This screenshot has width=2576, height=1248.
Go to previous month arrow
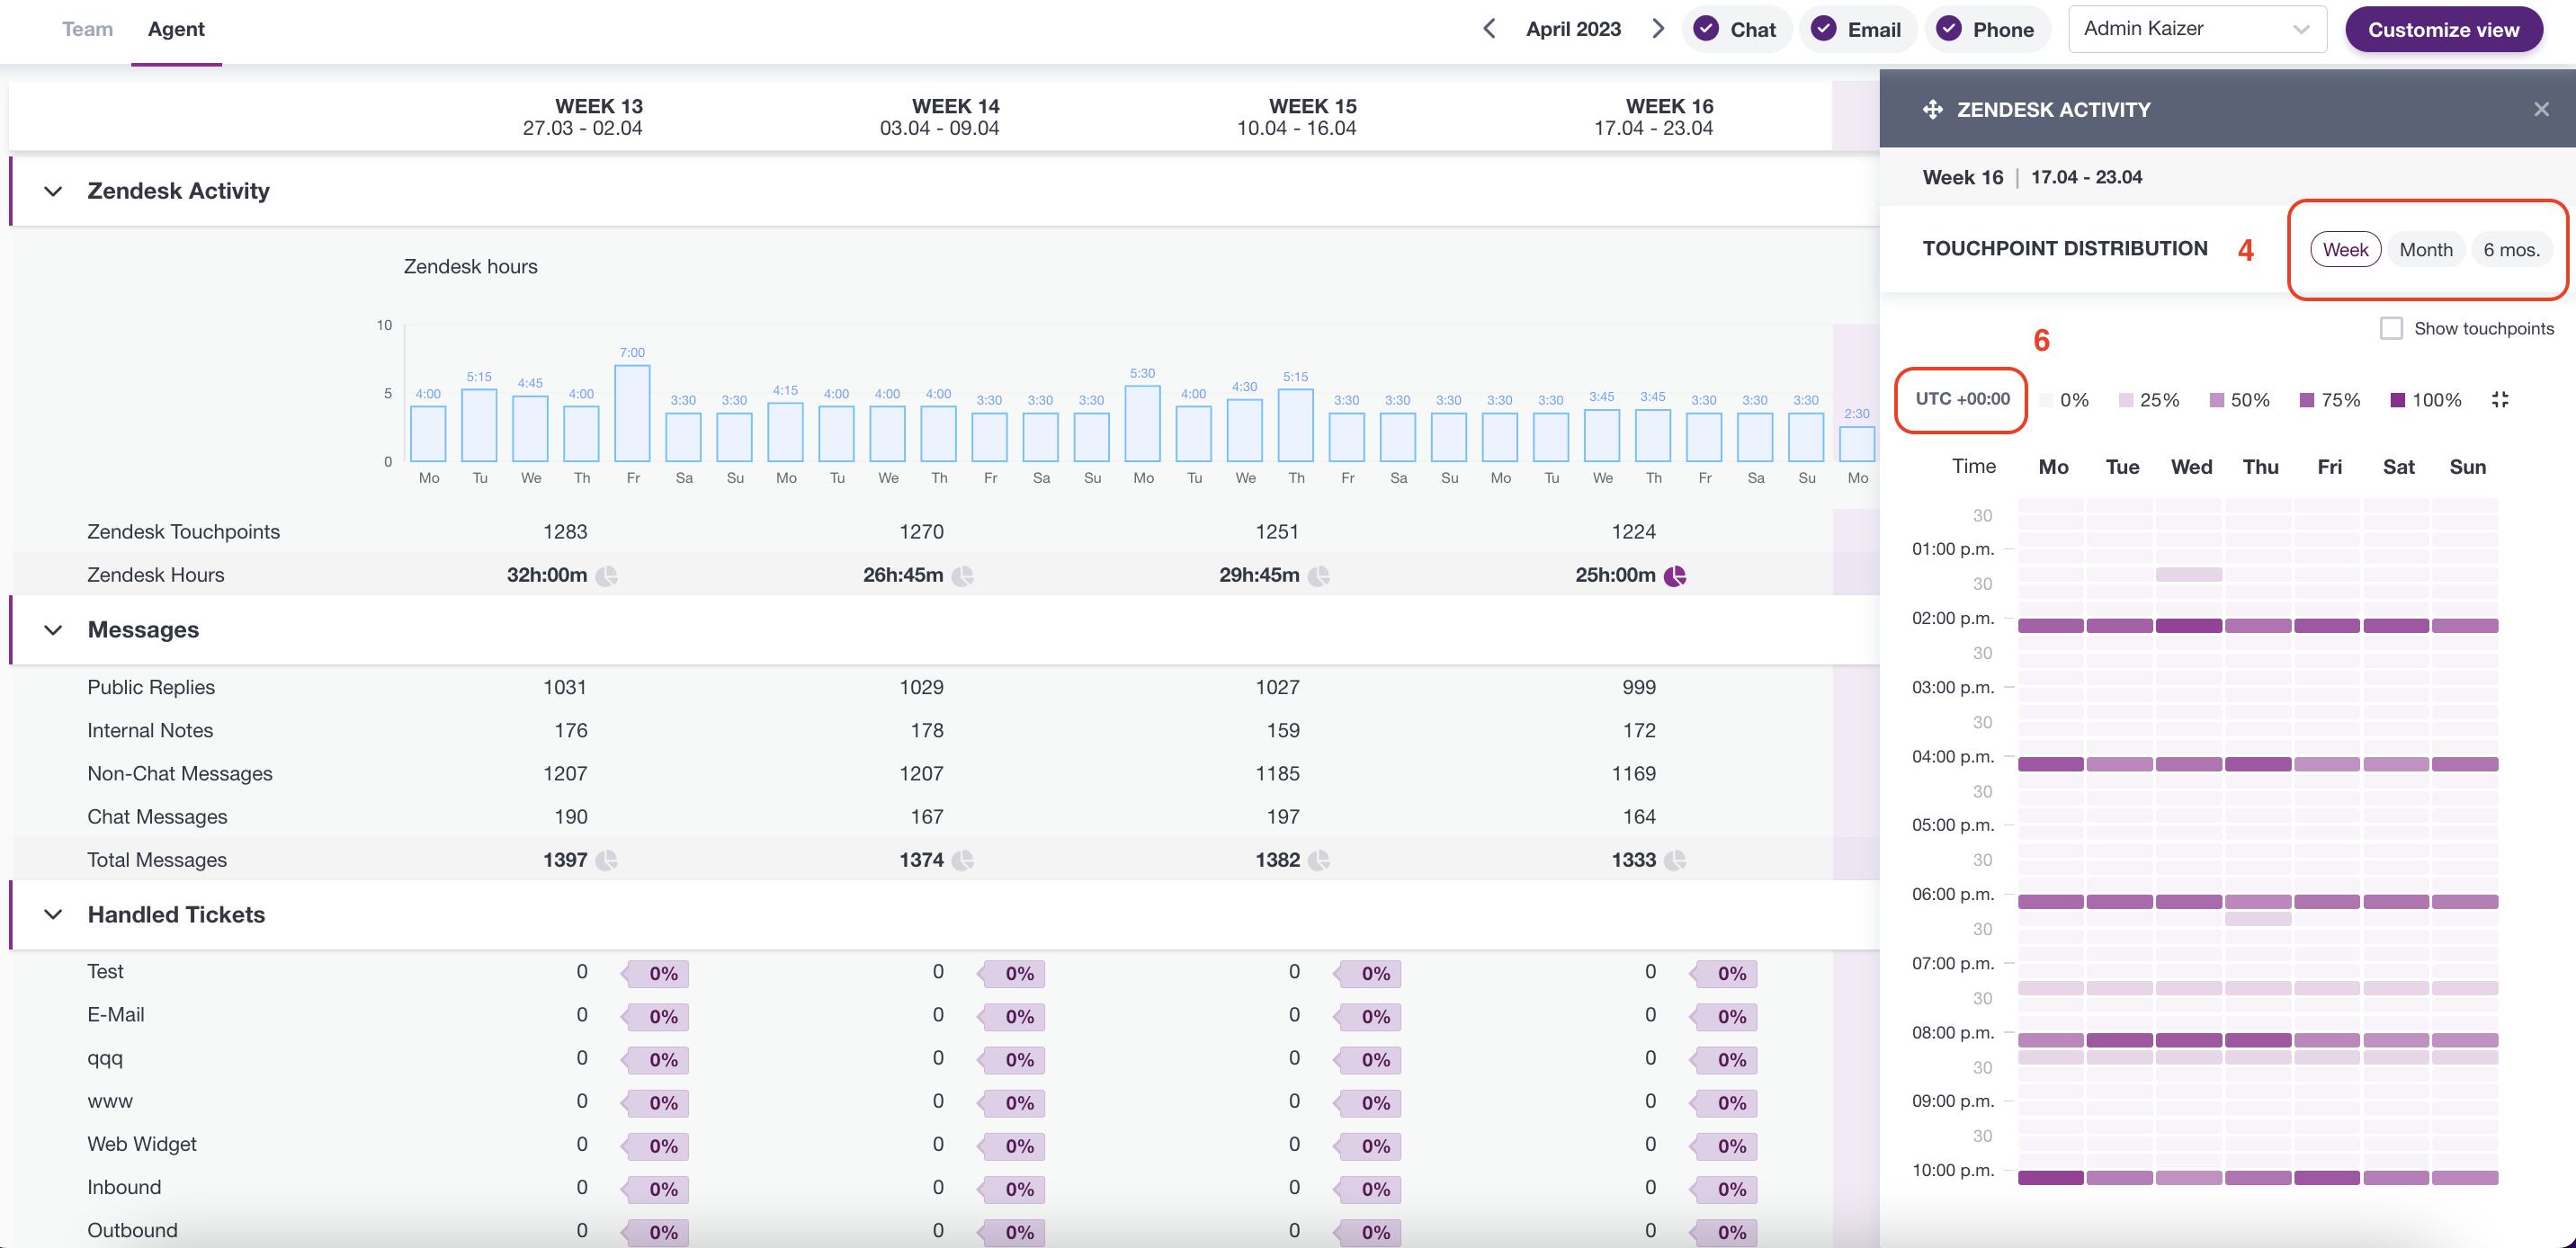click(1489, 29)
